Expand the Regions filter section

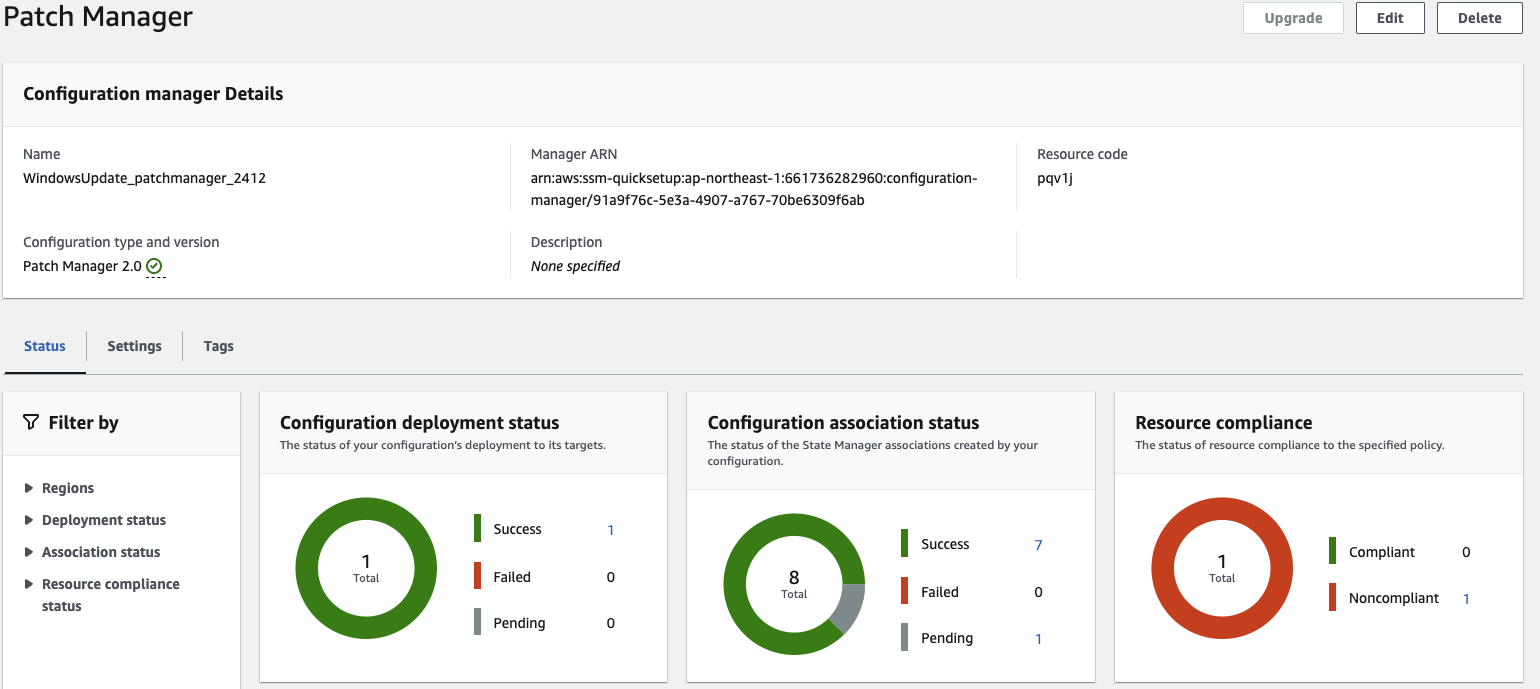(x=67, y=487)
